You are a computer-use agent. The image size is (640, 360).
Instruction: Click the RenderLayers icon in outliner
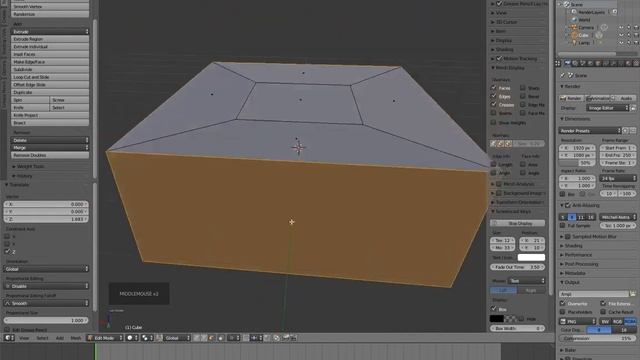[574, 12]
